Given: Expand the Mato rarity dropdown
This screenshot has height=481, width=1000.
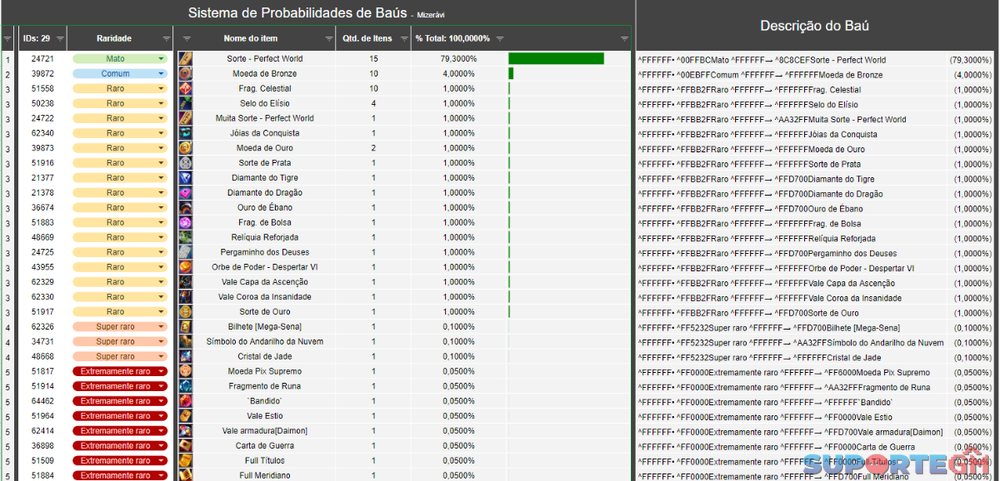Looking at the screenshot, I should (161, 59).
